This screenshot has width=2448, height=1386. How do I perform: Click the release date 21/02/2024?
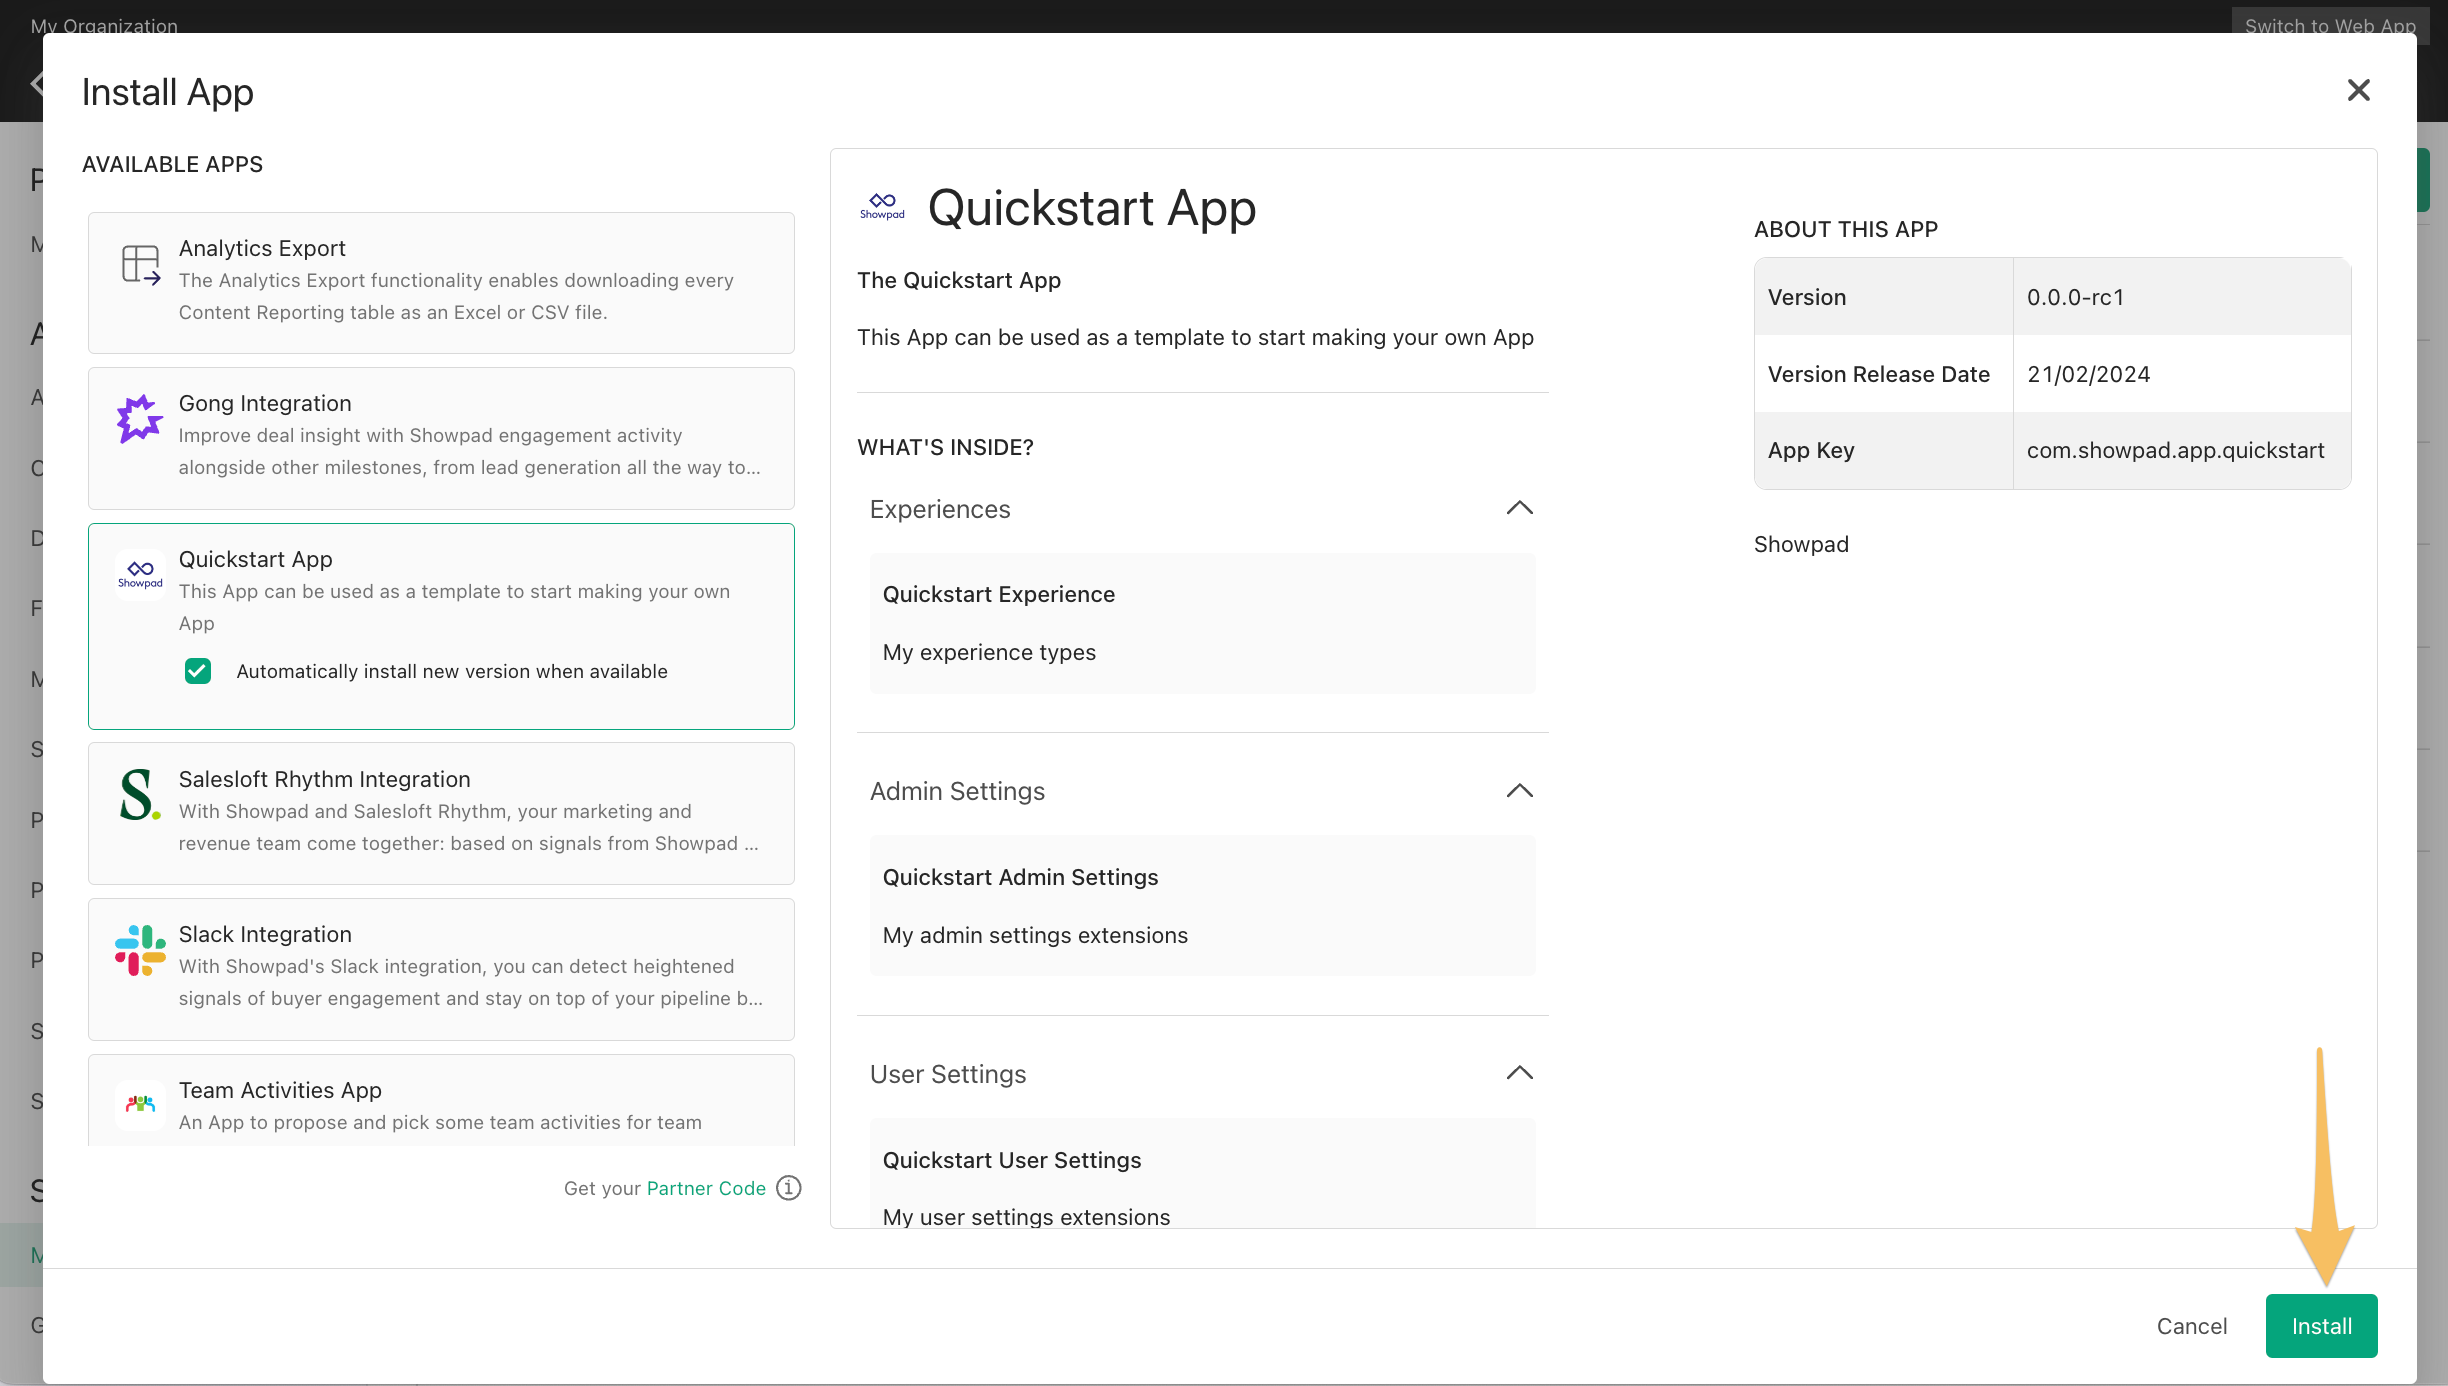pos(2088,374)
